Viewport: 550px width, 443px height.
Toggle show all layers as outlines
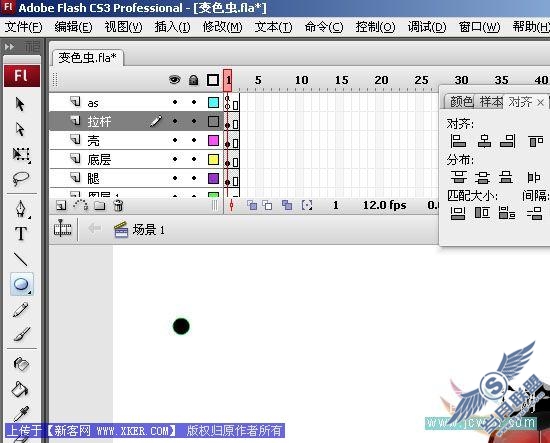213,80
